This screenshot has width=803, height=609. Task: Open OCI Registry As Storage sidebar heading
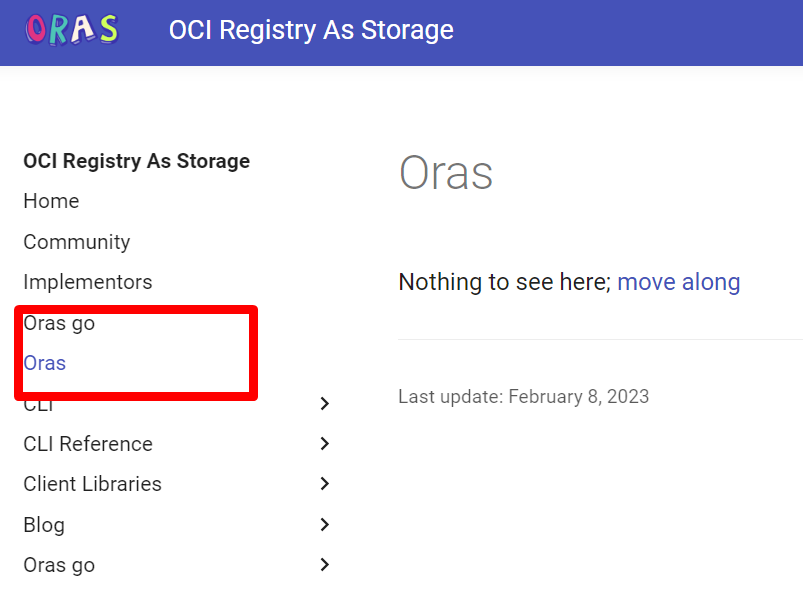coord(136,161)
